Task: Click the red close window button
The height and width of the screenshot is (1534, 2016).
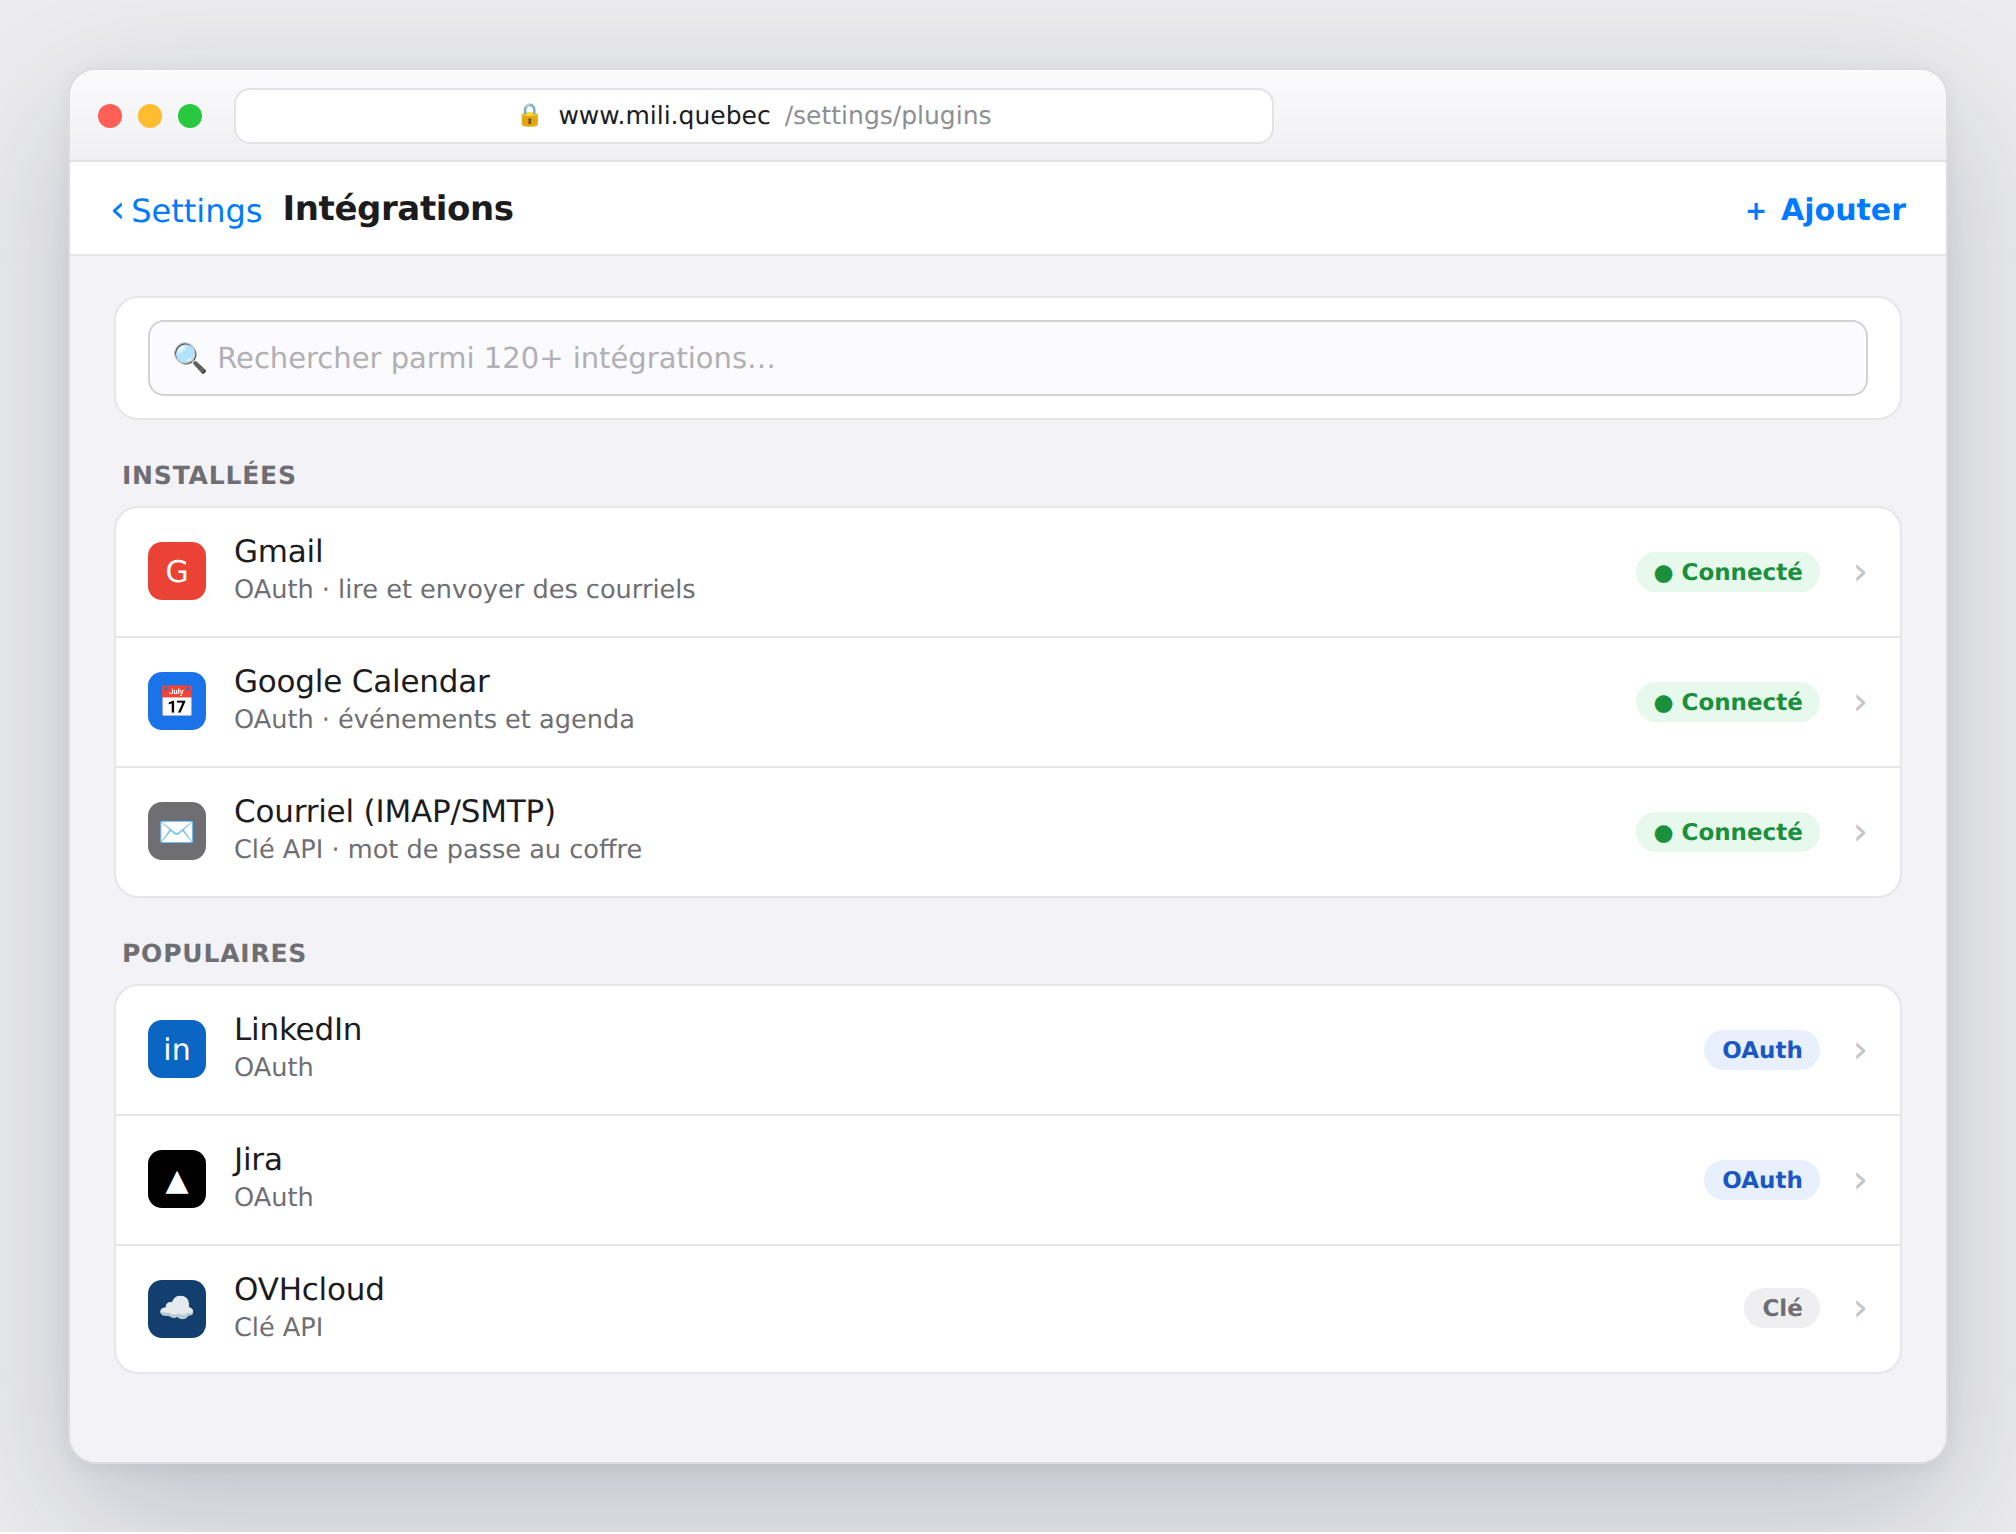Action: click(x=110, y=116)
